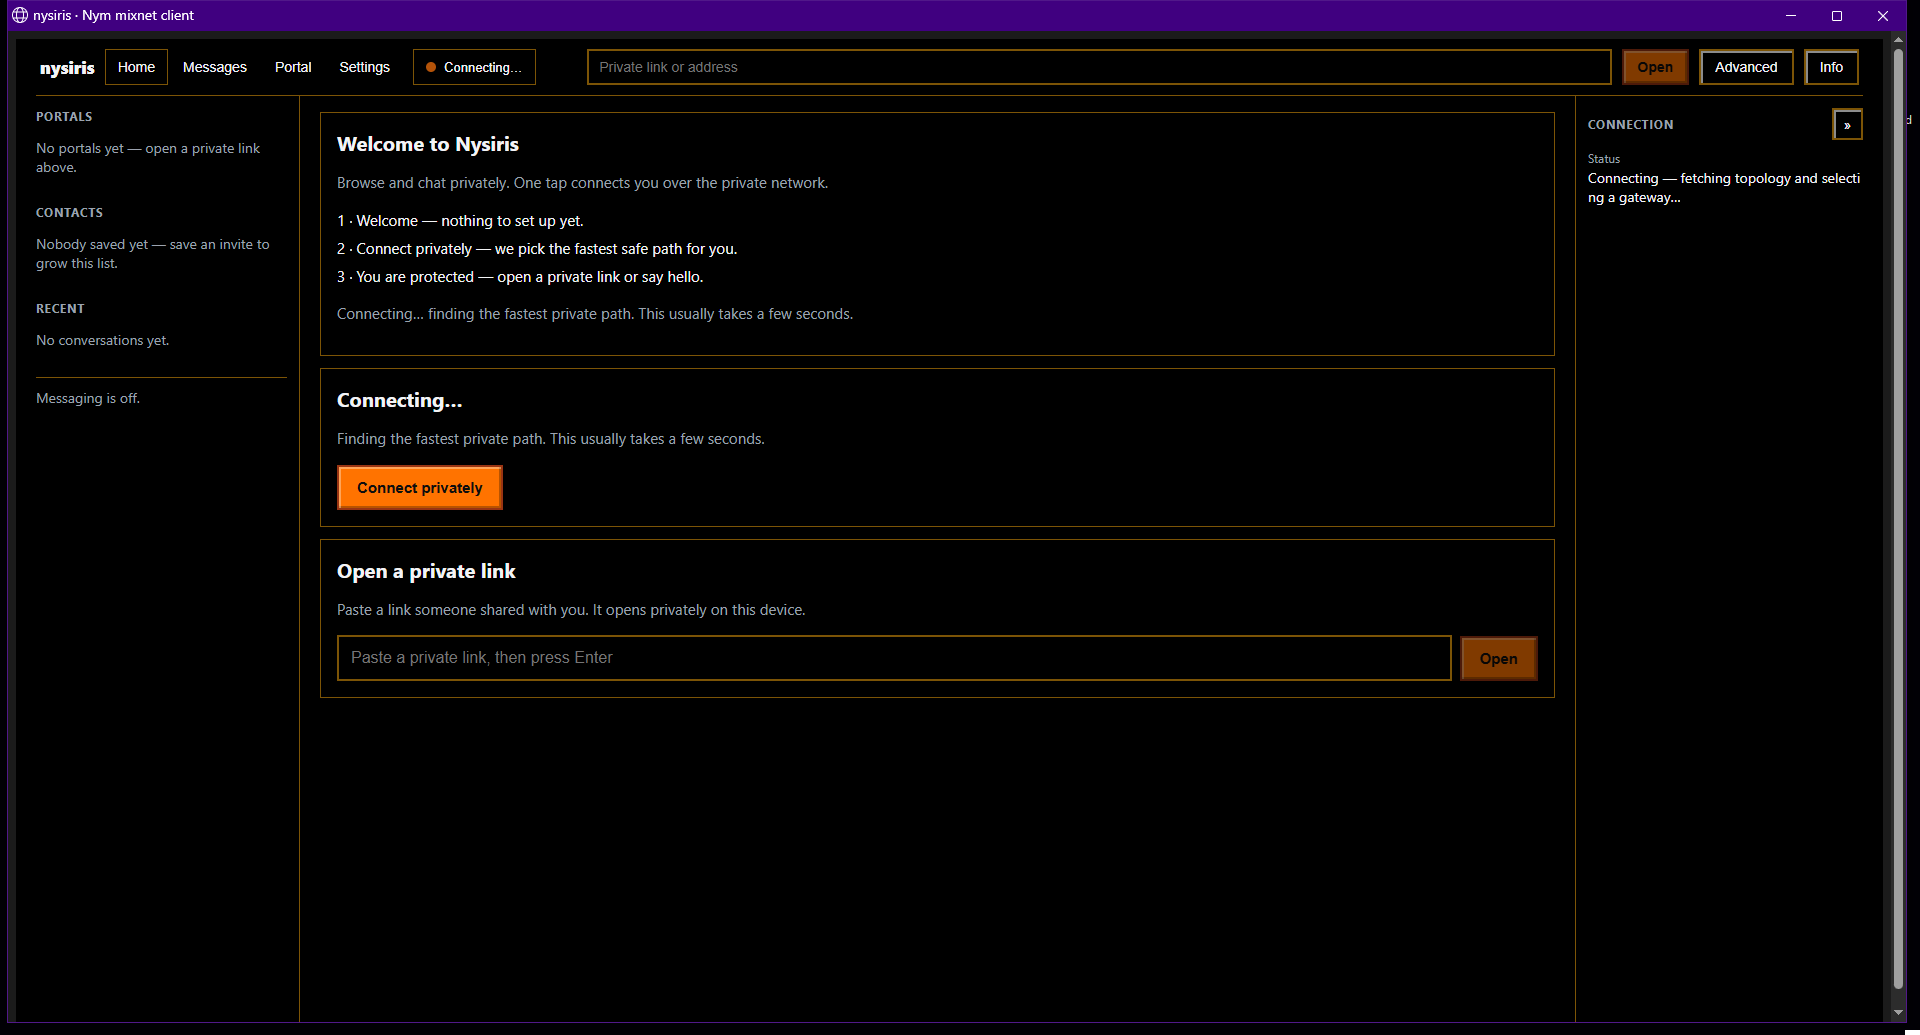Screen dimensions: 1920x1035
Task: Click step "3 · You are protected" line
Action: [520, 277]
